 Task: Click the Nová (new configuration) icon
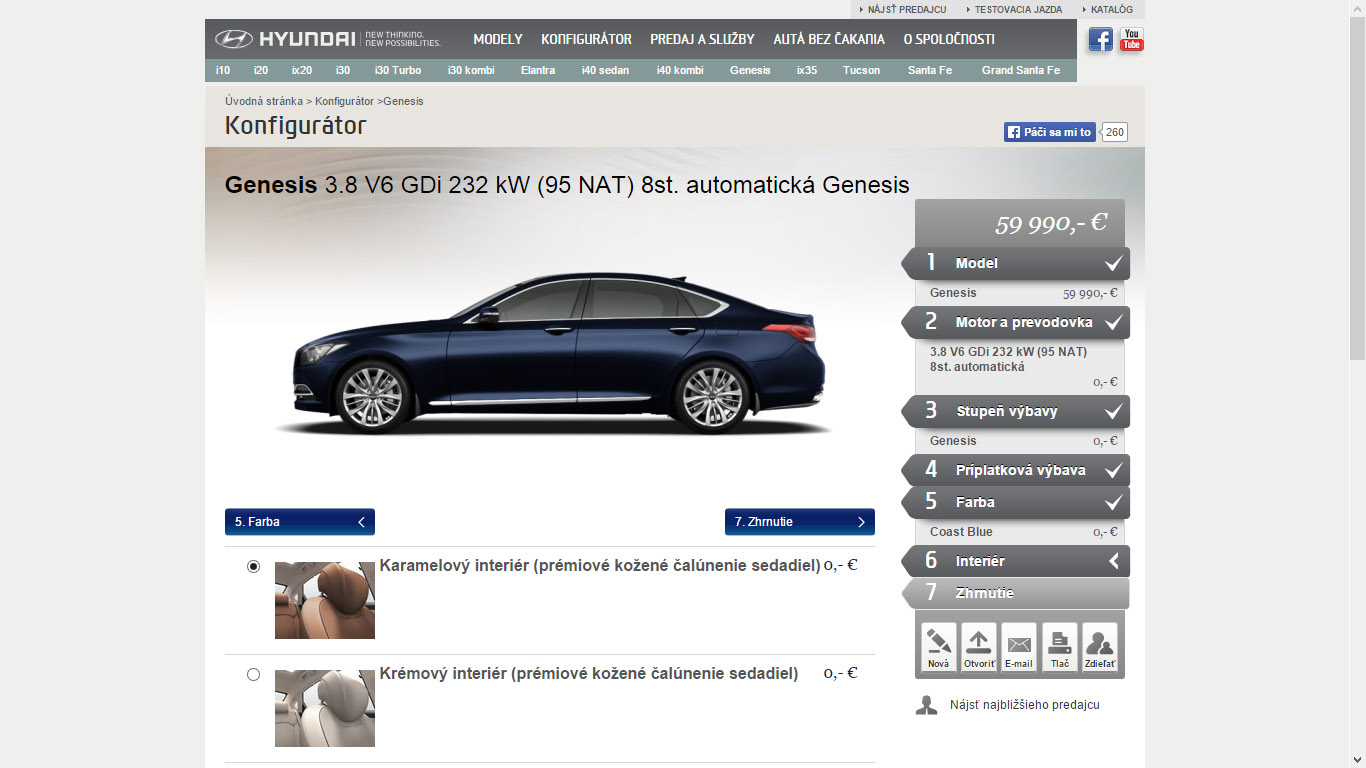click(938, 647)
